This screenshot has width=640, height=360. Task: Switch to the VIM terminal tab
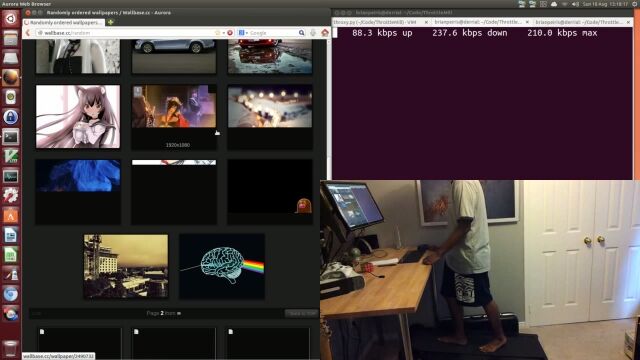(x=375, y=22)
